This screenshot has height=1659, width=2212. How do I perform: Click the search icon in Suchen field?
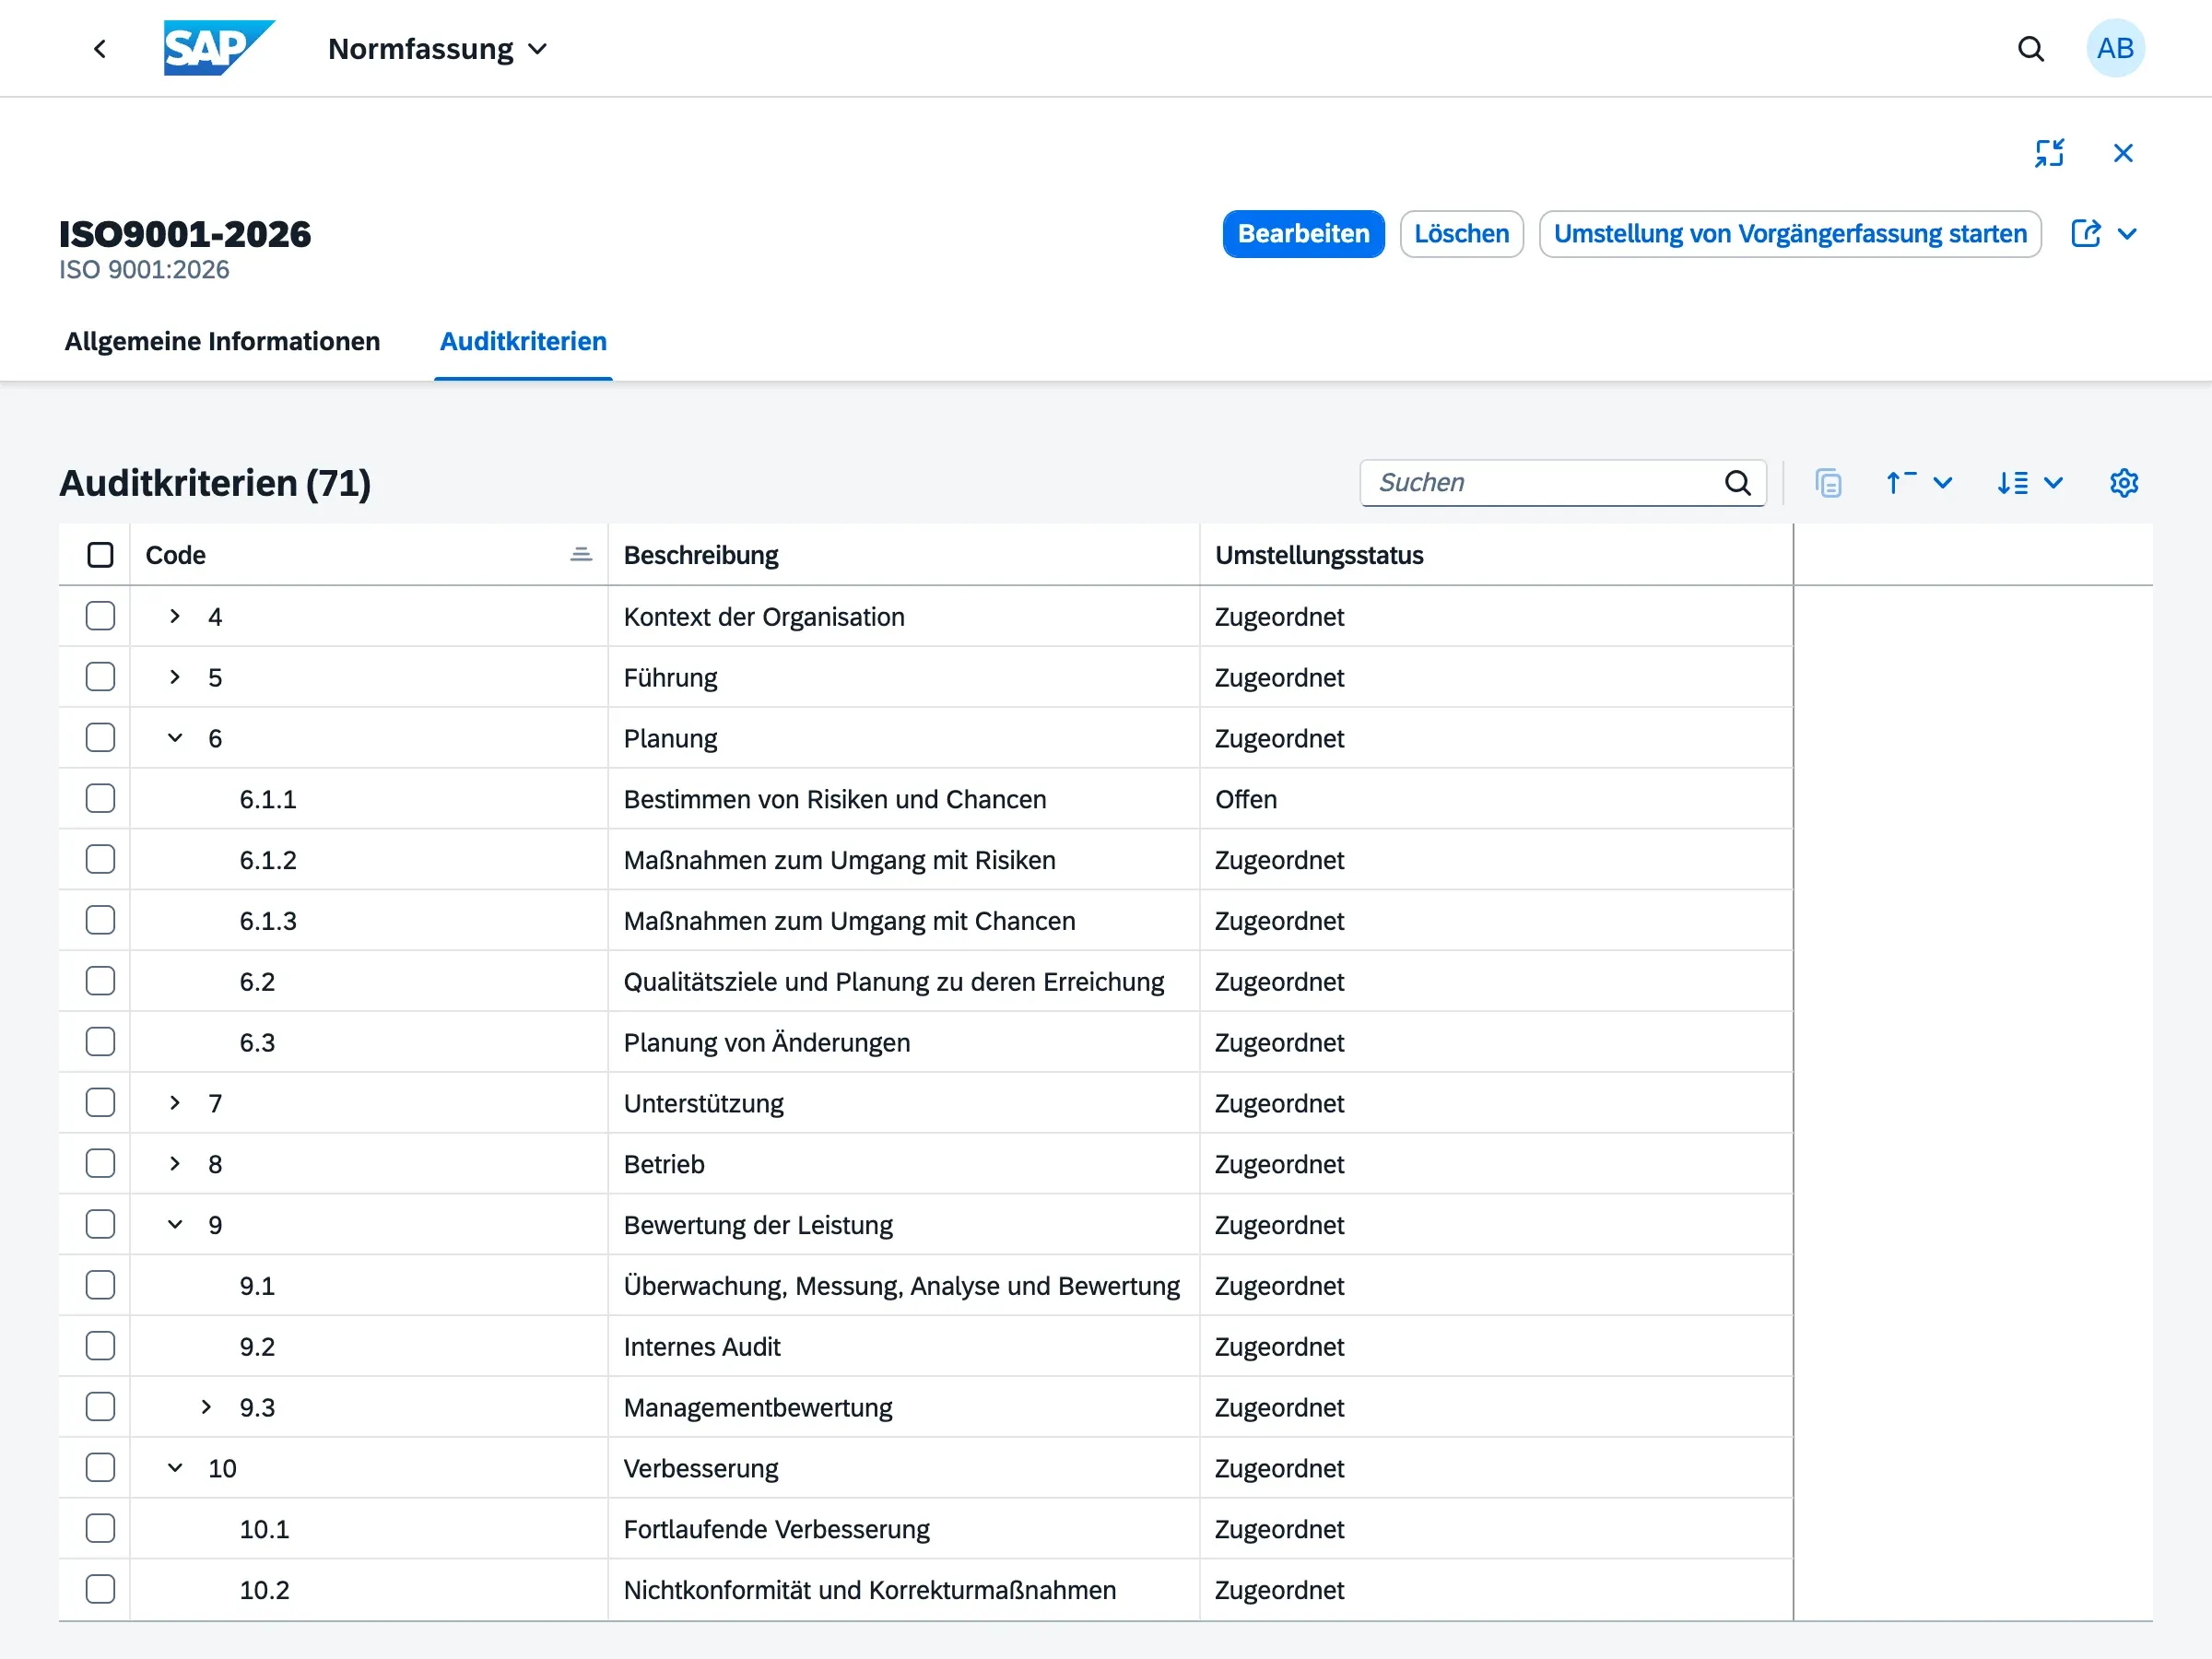pos(1738,483)
